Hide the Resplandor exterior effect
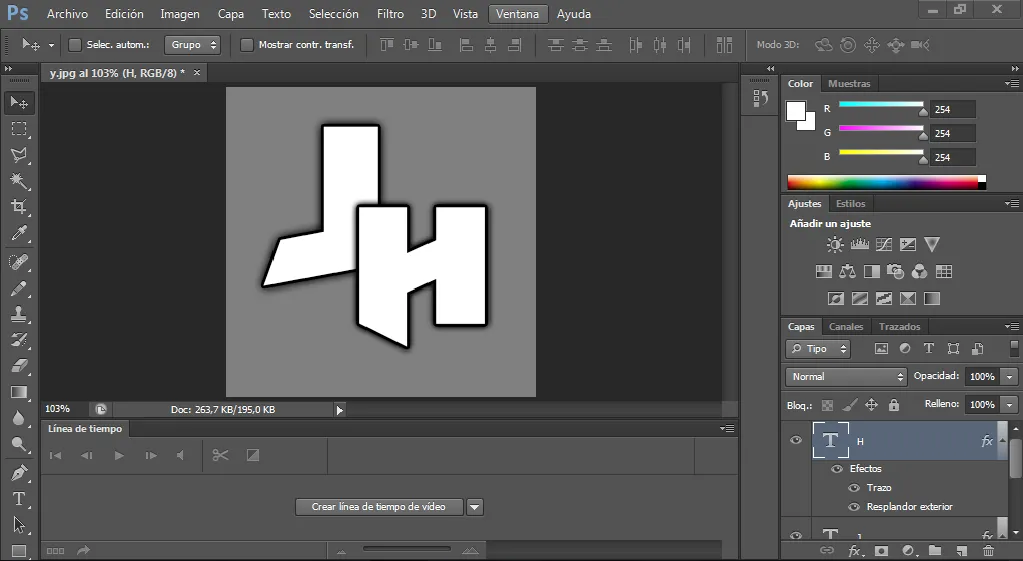The width and height of the screenshot is (1023, 561). (x=853, y=507)
